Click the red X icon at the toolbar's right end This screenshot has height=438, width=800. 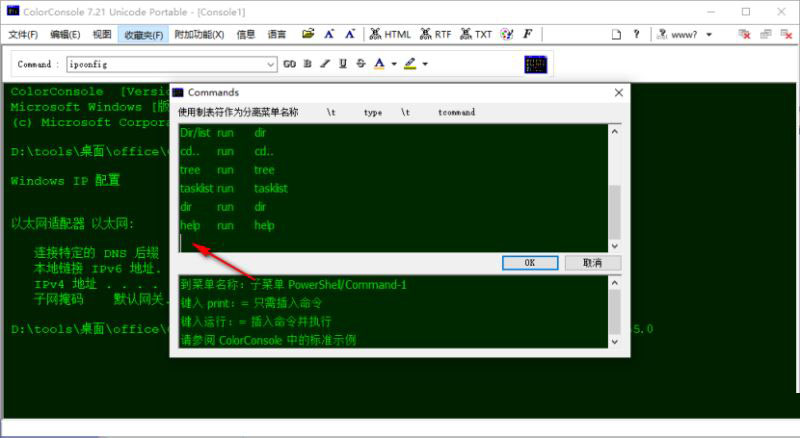click(x=786, y=35)
